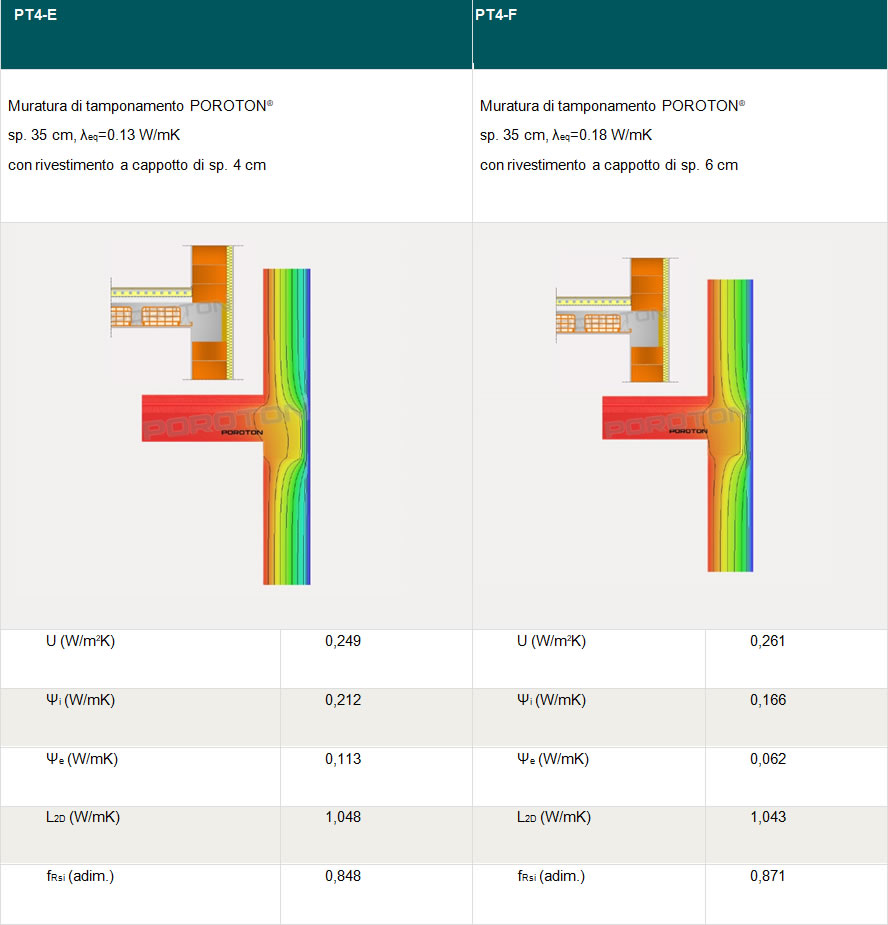Click the U value 0,249

coord(343,641)
